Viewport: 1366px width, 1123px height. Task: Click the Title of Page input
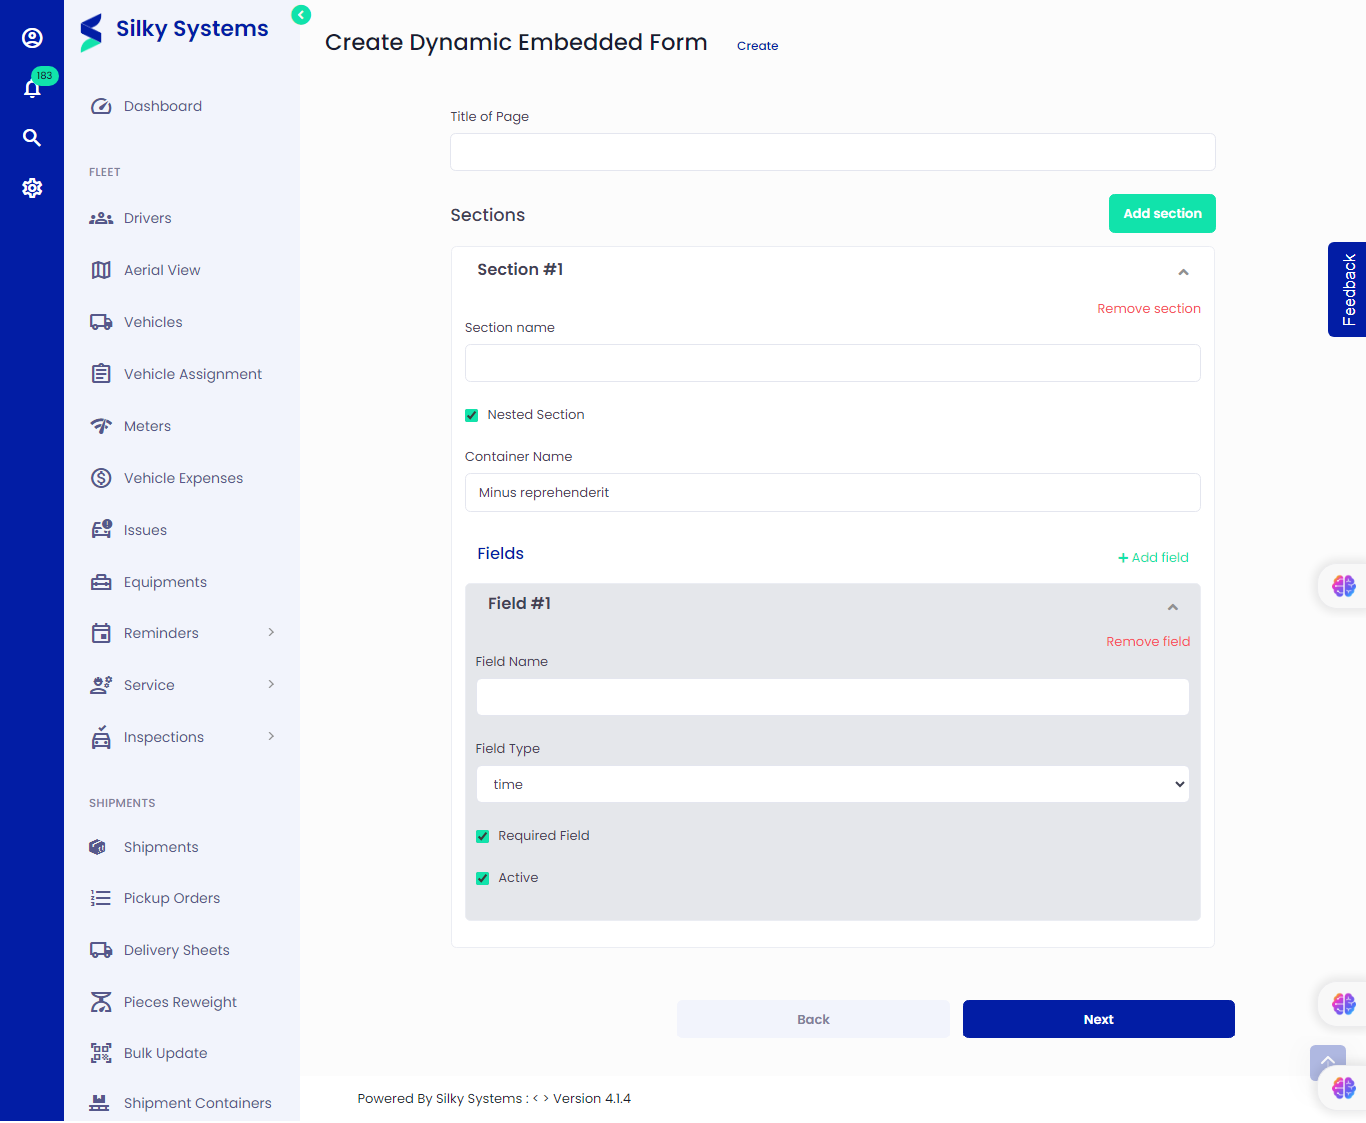click(x=832, y=152)
